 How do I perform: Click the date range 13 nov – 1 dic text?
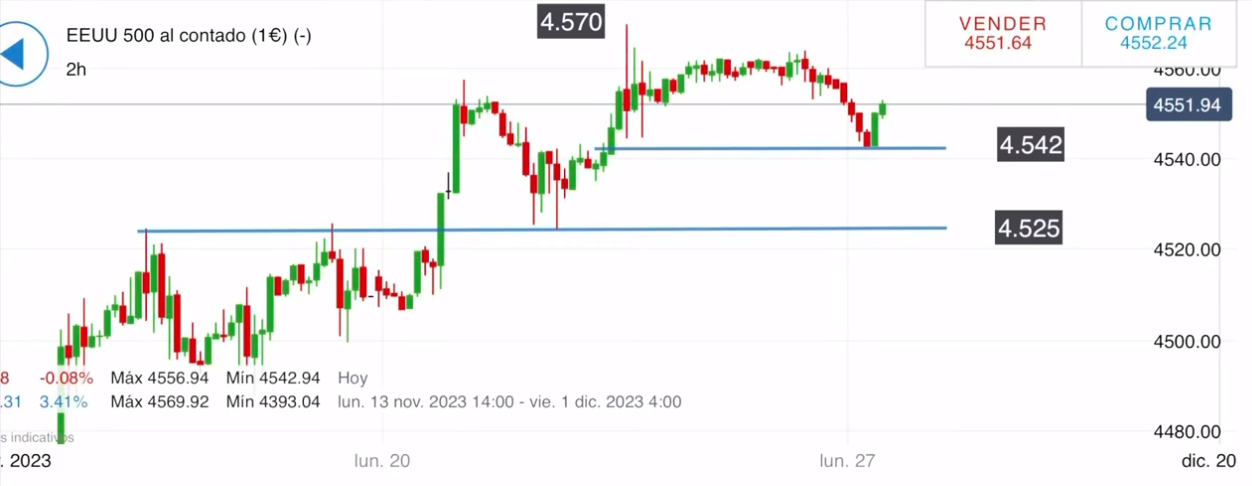(509, 402)
